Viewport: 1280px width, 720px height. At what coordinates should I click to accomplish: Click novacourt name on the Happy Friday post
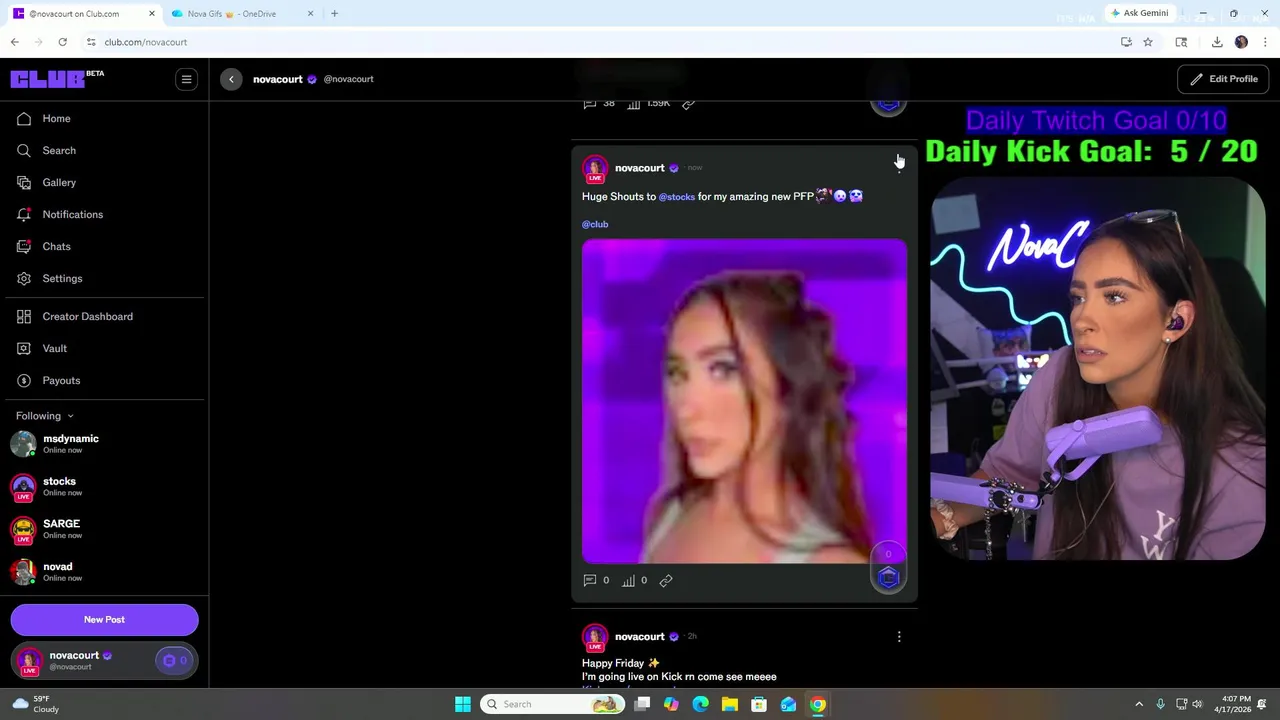point(640,637)
